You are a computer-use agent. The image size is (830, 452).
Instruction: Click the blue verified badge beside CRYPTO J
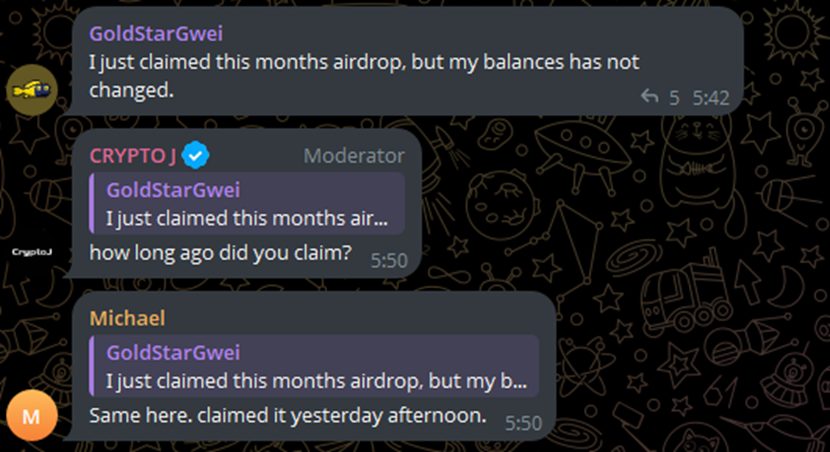(194, 155)
